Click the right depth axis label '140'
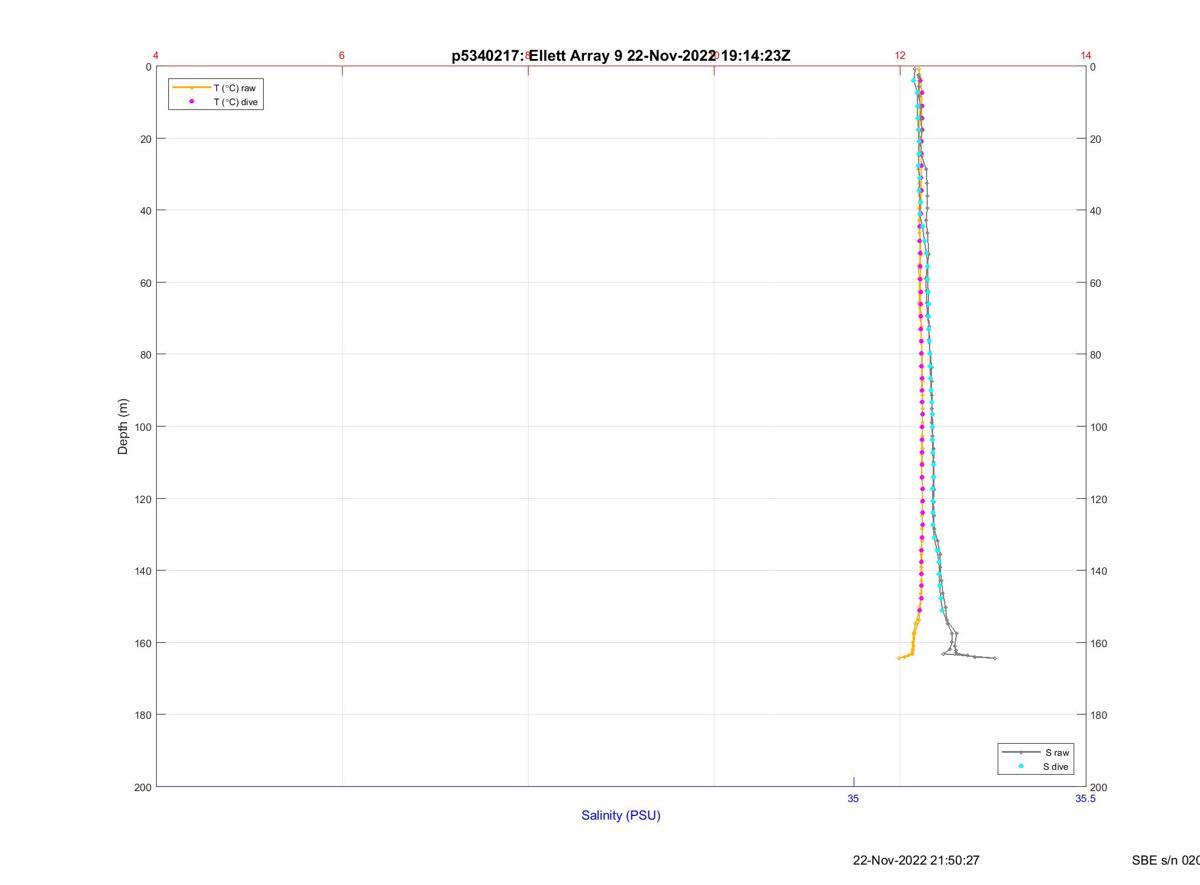This screenshot has height=885, width=1200. 1099,571
